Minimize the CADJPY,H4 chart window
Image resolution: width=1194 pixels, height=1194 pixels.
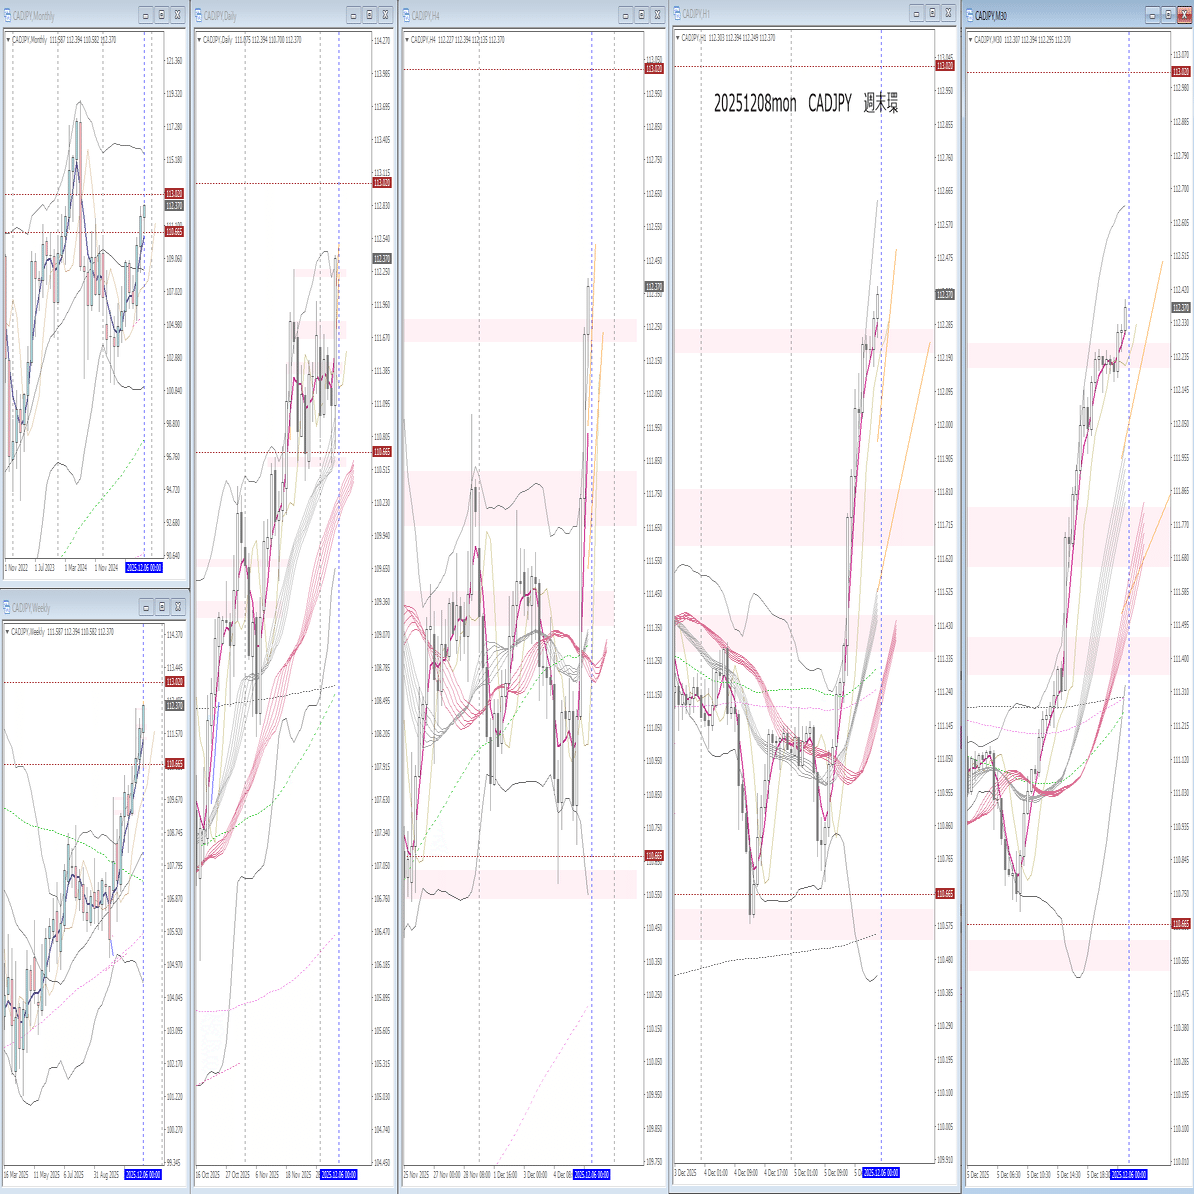click(625, 15)
